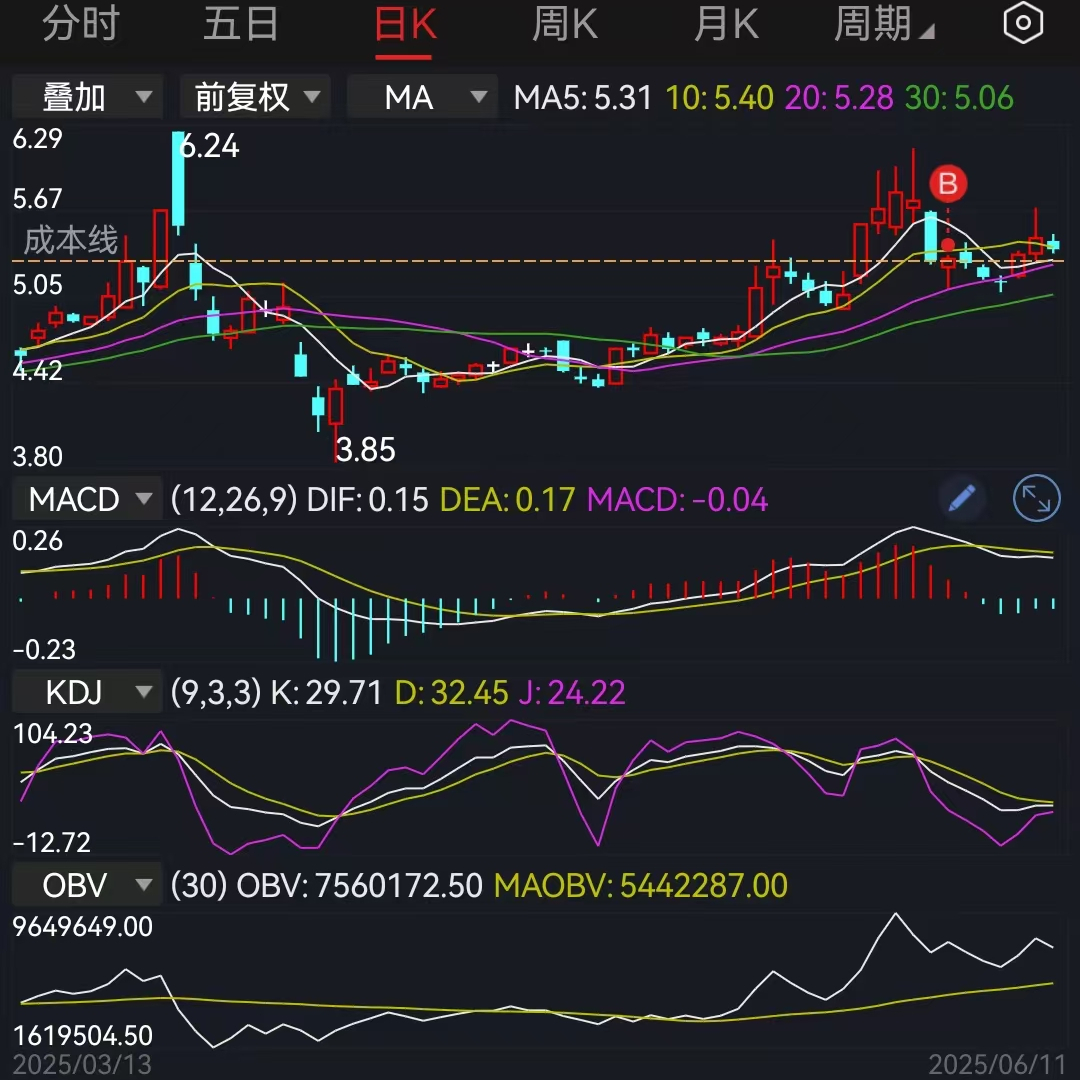Image resolution: width=1080 pixels, height=1080 pixels.
Task: Click the MA indicator label
Action: click(x=408, y=97)
